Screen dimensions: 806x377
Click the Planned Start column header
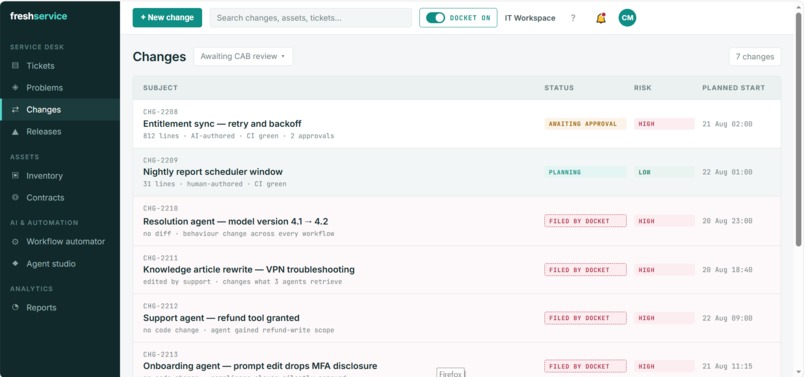coord(734,88)
